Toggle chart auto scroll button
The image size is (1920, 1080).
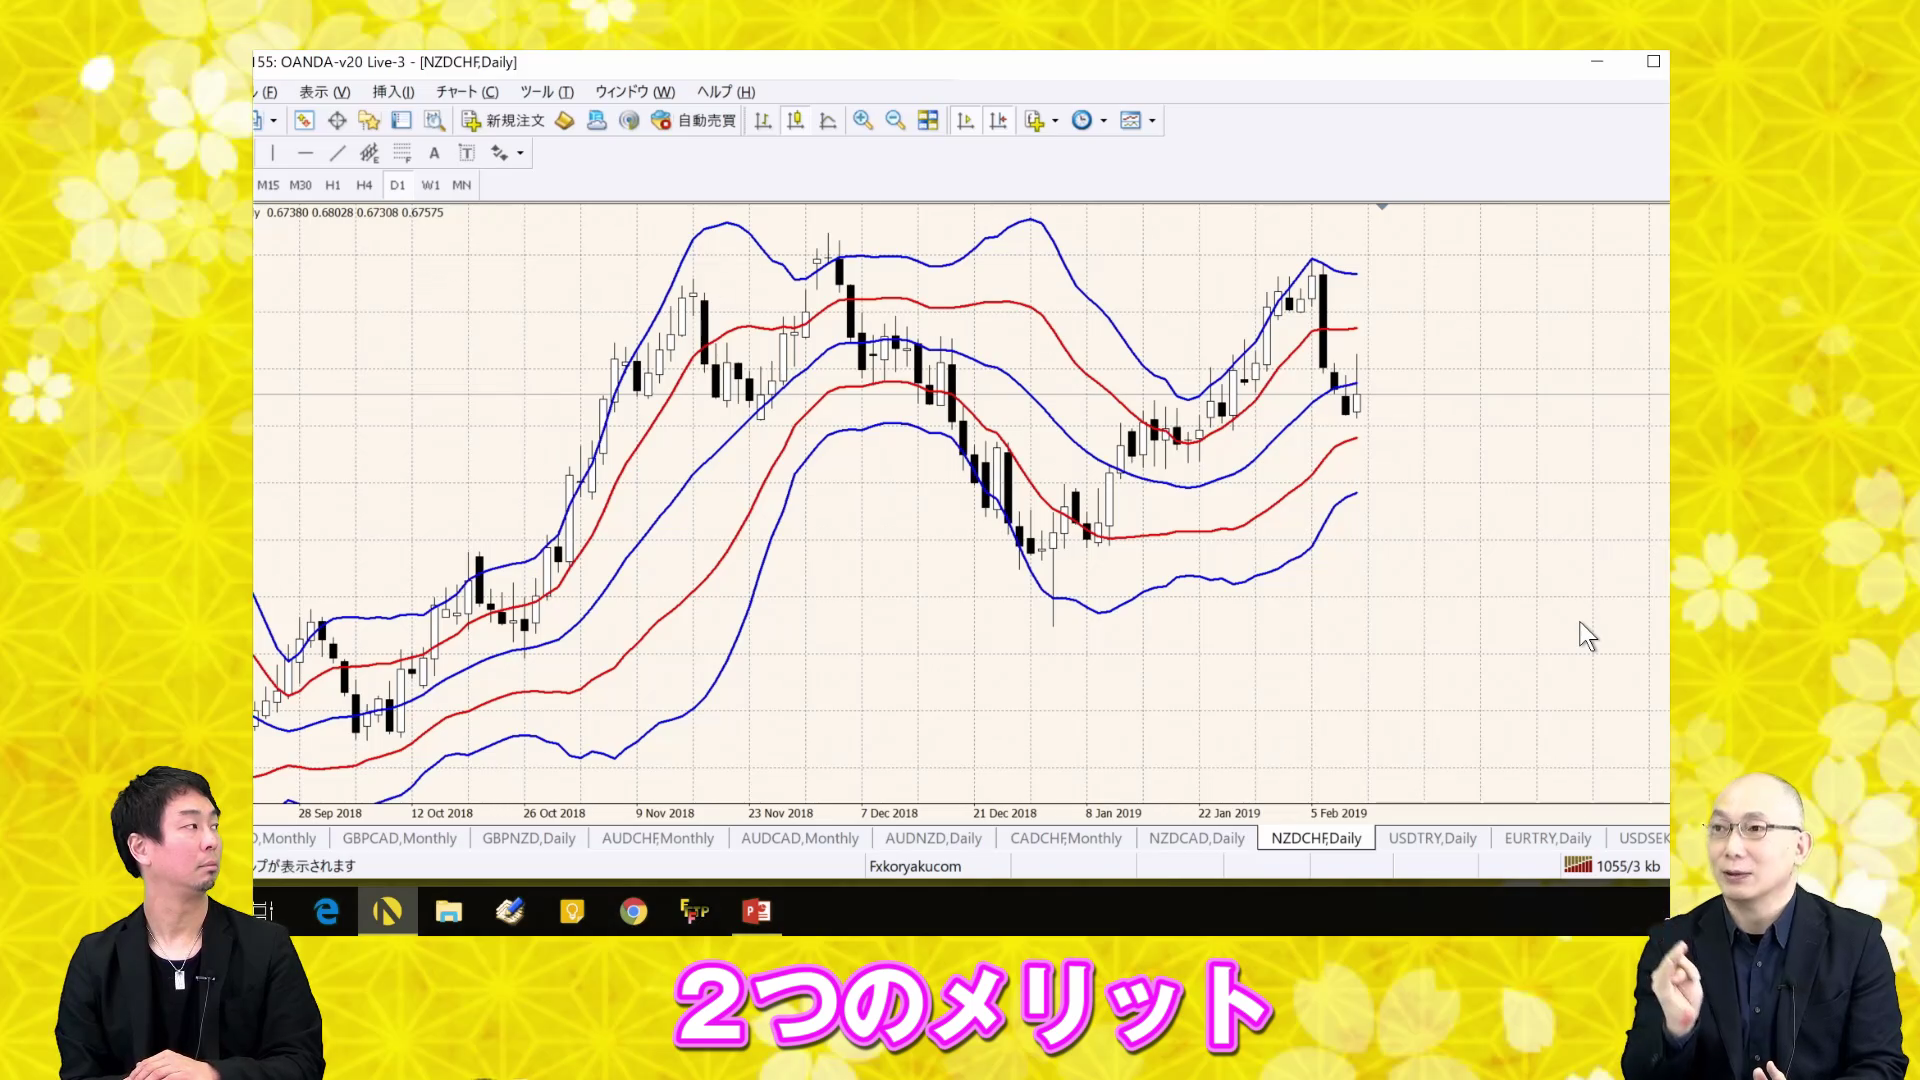965,121
